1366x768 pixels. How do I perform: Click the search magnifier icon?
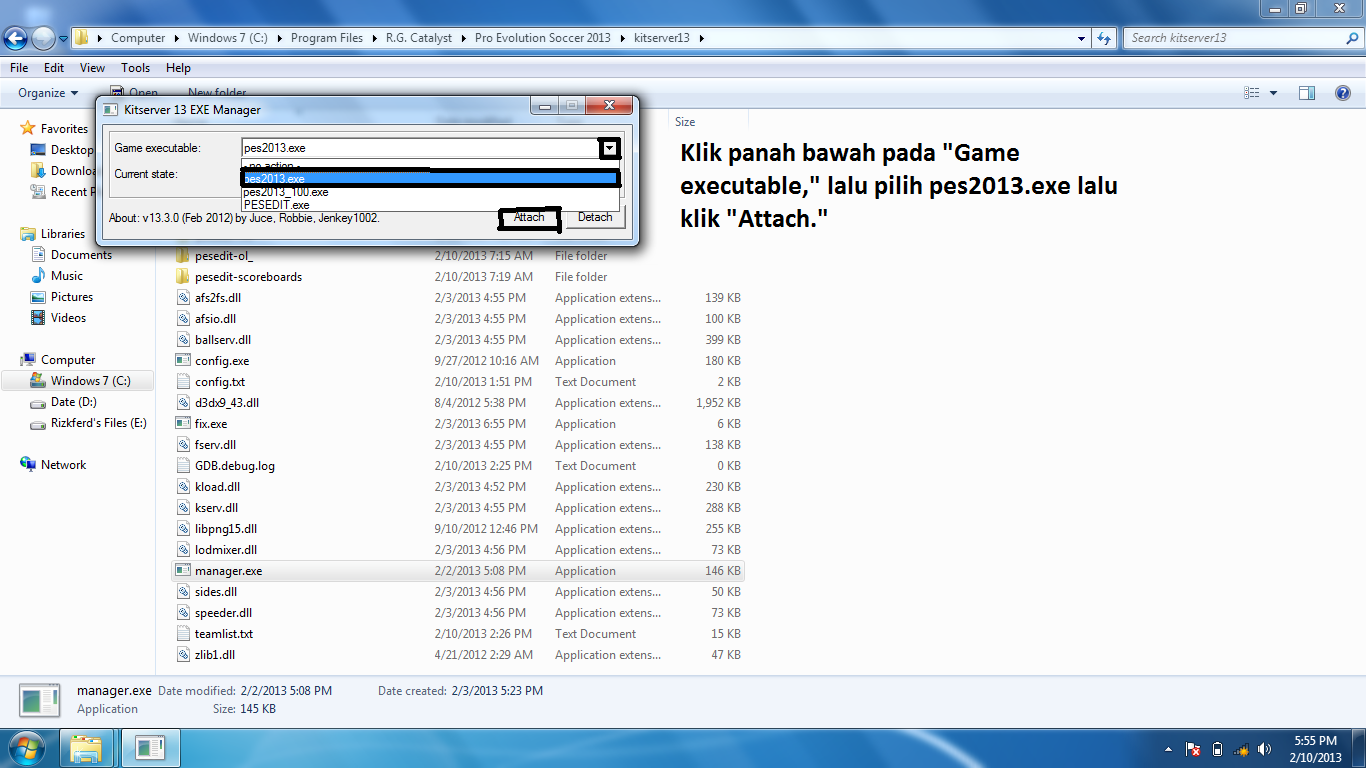[x=1352, y=38]
